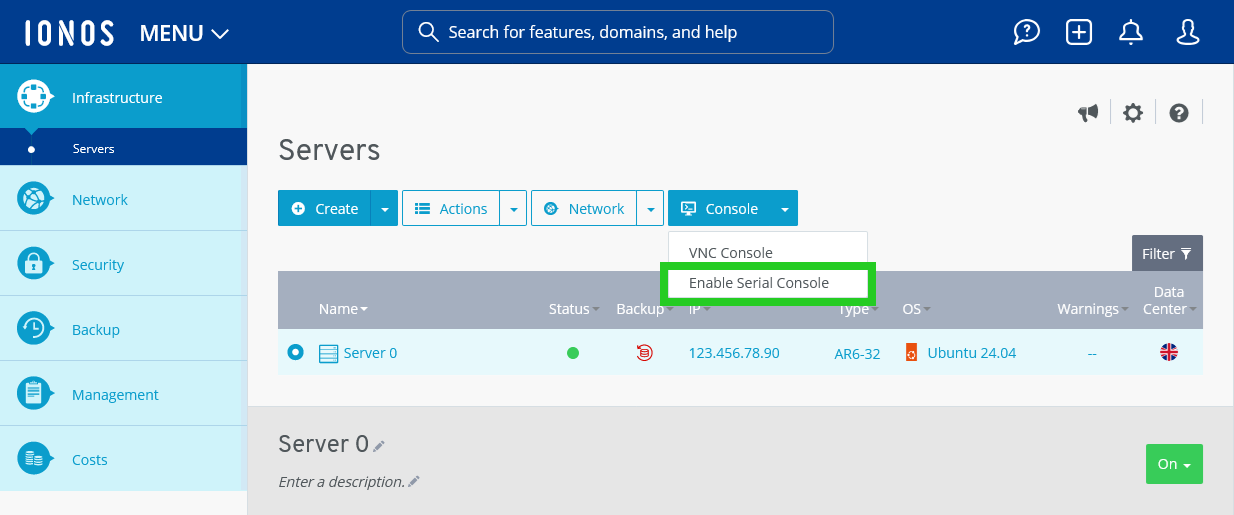Click the Infrastructure sidebar icon
The width and height of the screenshot is (1234, 515).
(x=34, y=97)
